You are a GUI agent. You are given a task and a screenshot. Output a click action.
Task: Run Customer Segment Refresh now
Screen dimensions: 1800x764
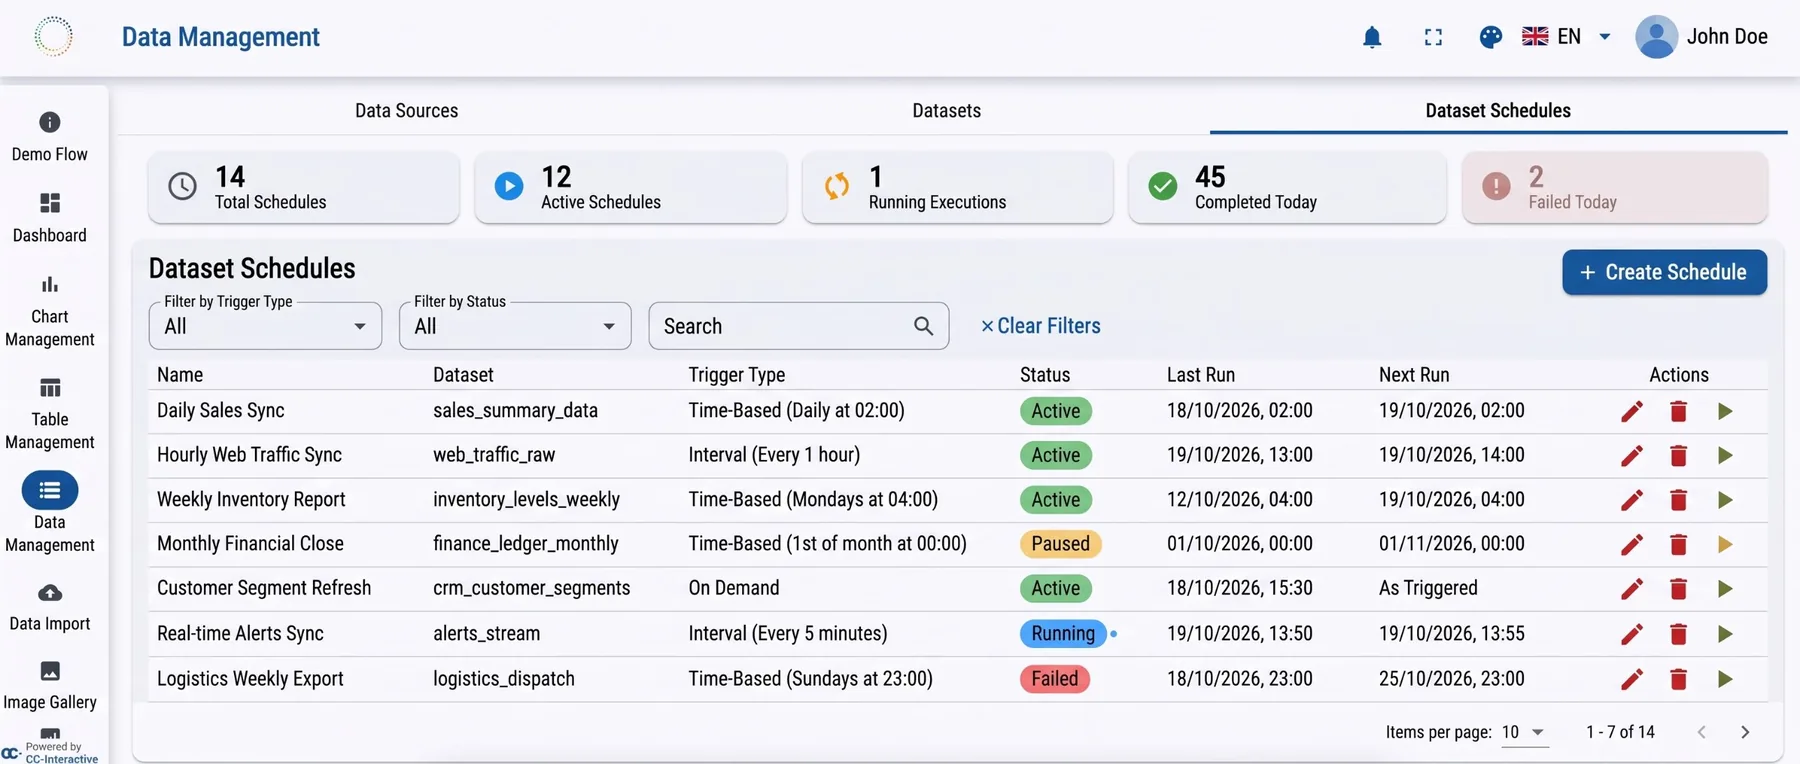pyautogui.click(x=1725, y=589)
